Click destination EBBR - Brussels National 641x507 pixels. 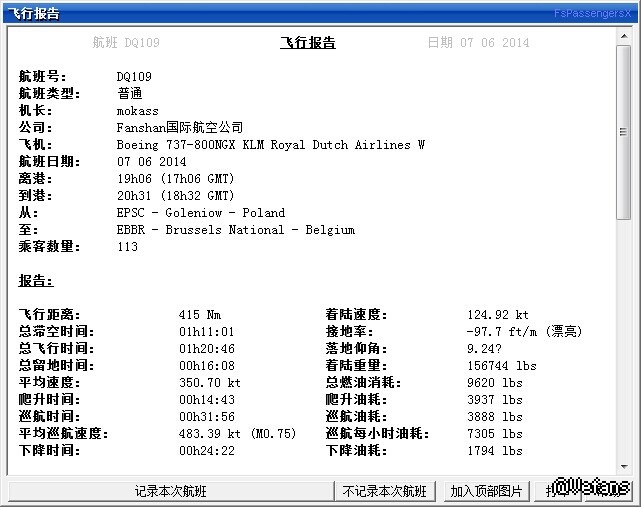pyautogui.click(x=200, y=230)
